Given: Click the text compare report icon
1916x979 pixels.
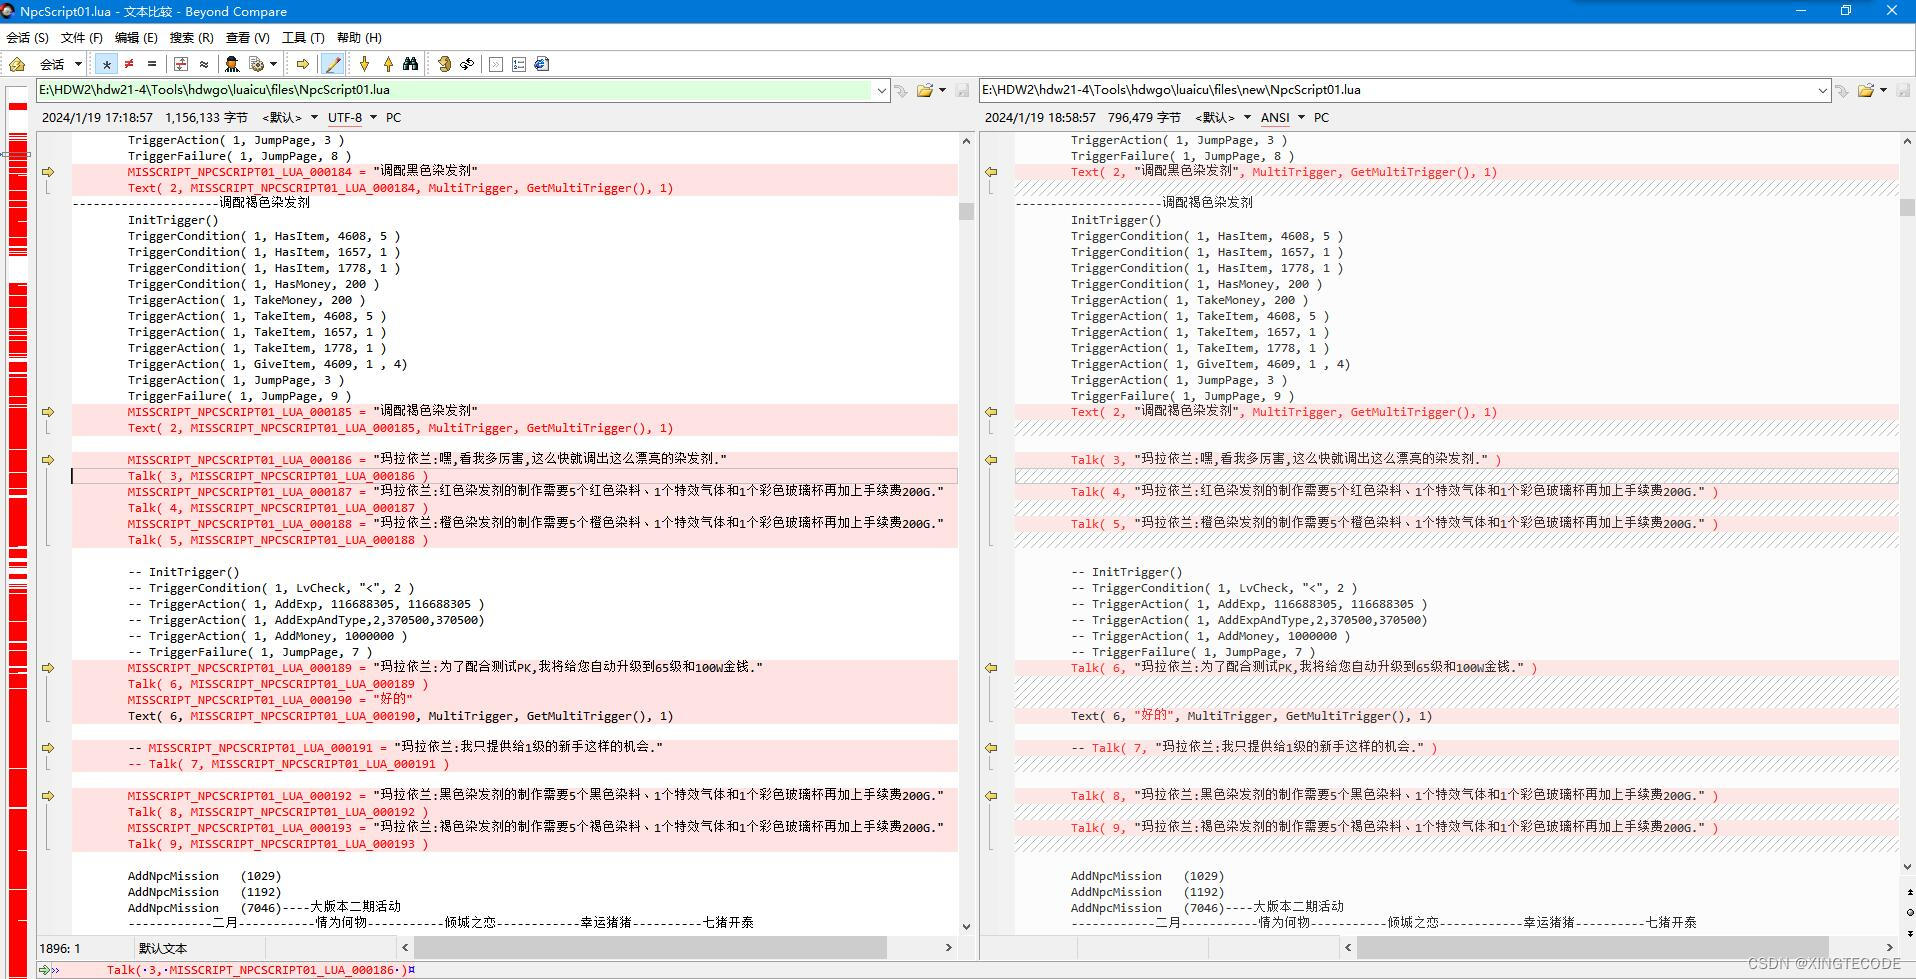Looking at the screenshot, I should point(542,64).
